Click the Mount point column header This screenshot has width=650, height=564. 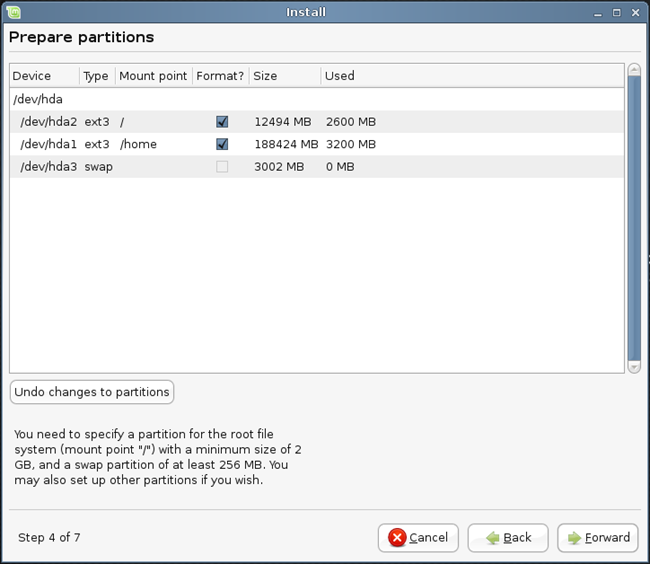(153, 76)
